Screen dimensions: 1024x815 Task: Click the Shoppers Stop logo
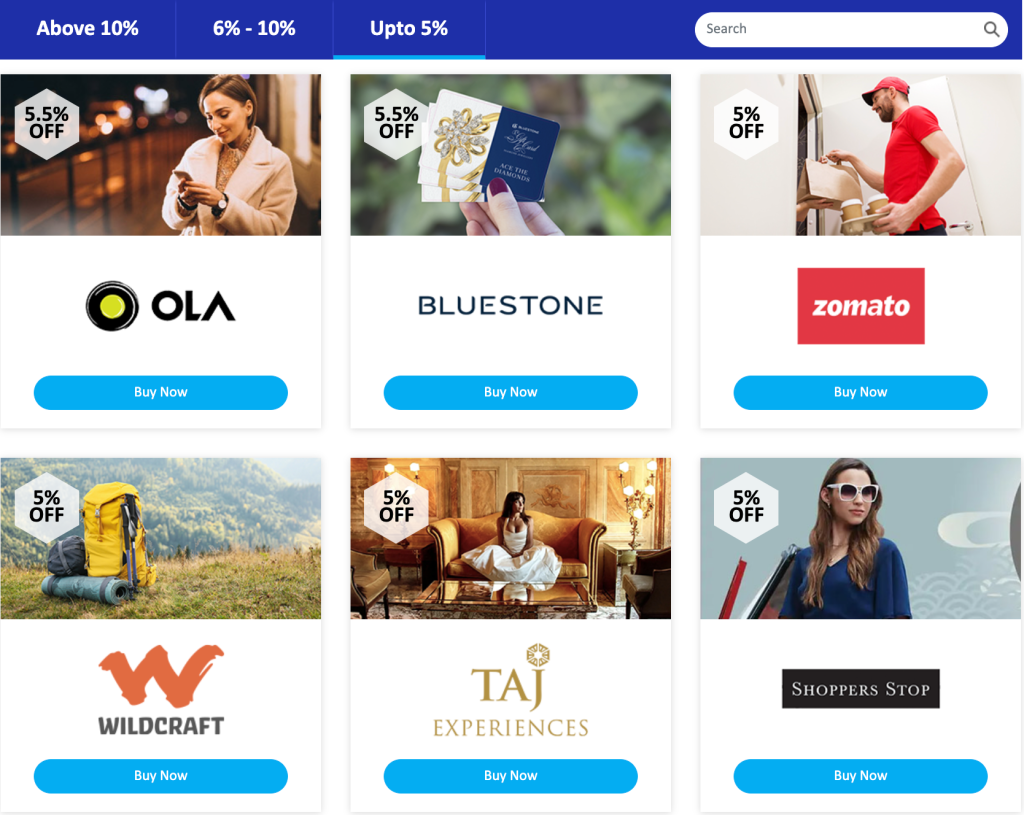pyautogui.click(x=861, y=688)
